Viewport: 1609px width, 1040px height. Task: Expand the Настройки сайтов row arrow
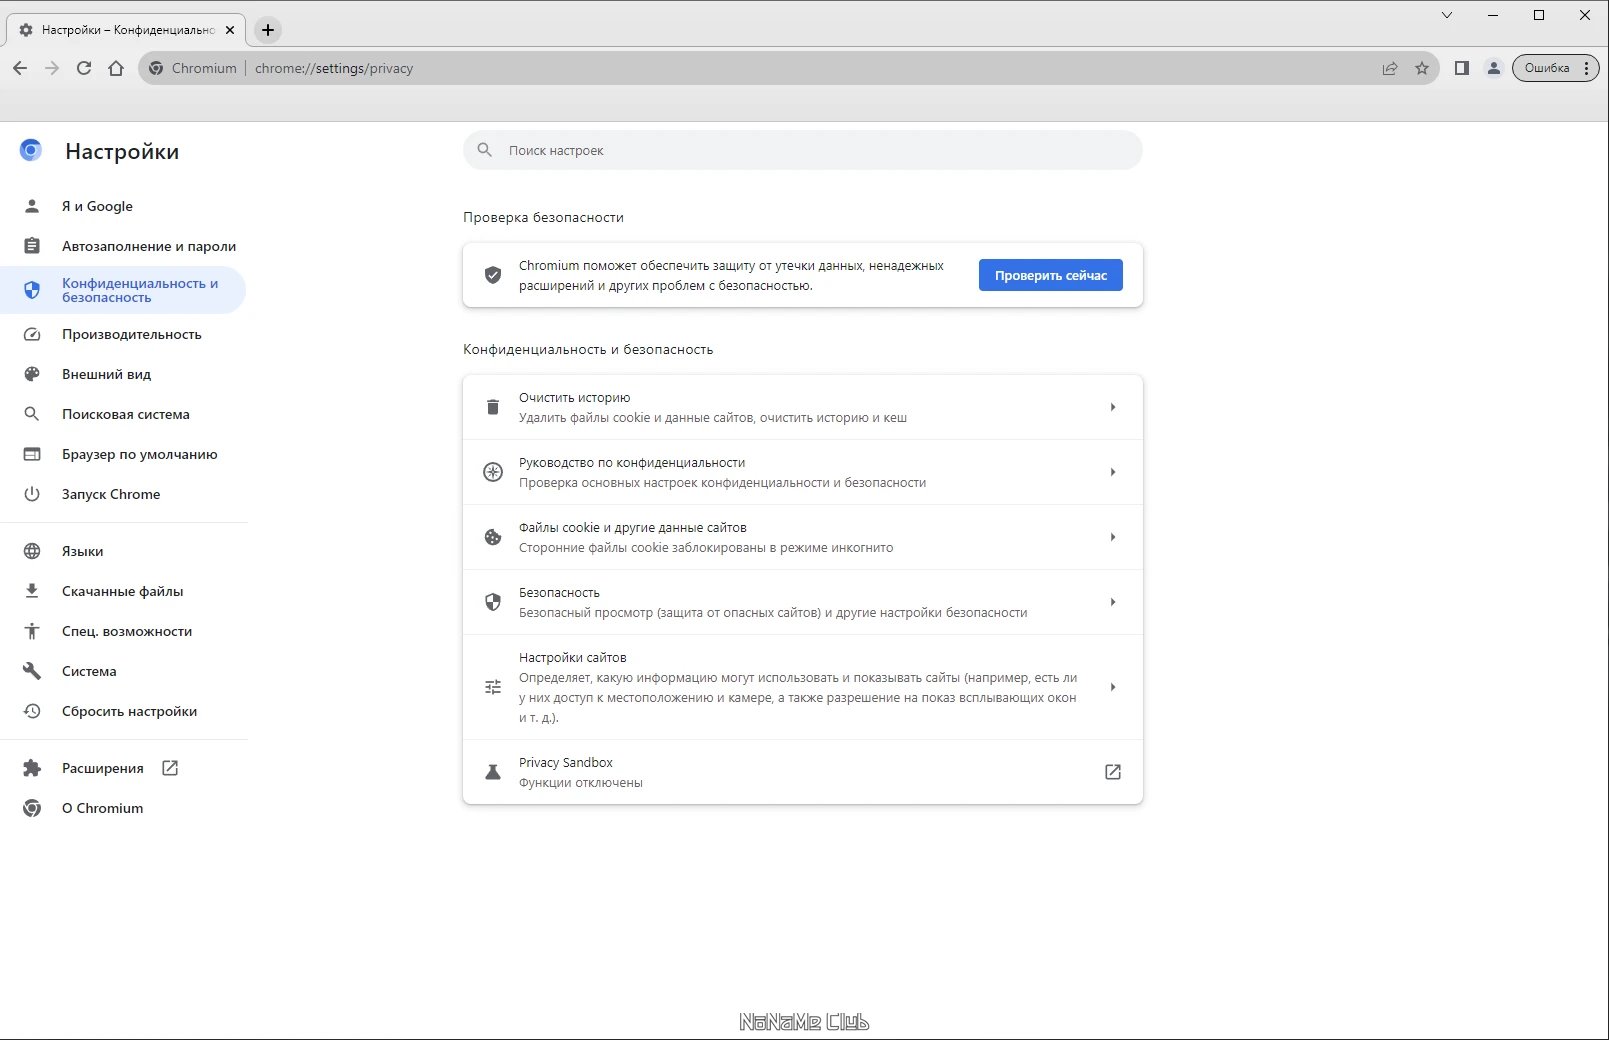point(1113,687)
